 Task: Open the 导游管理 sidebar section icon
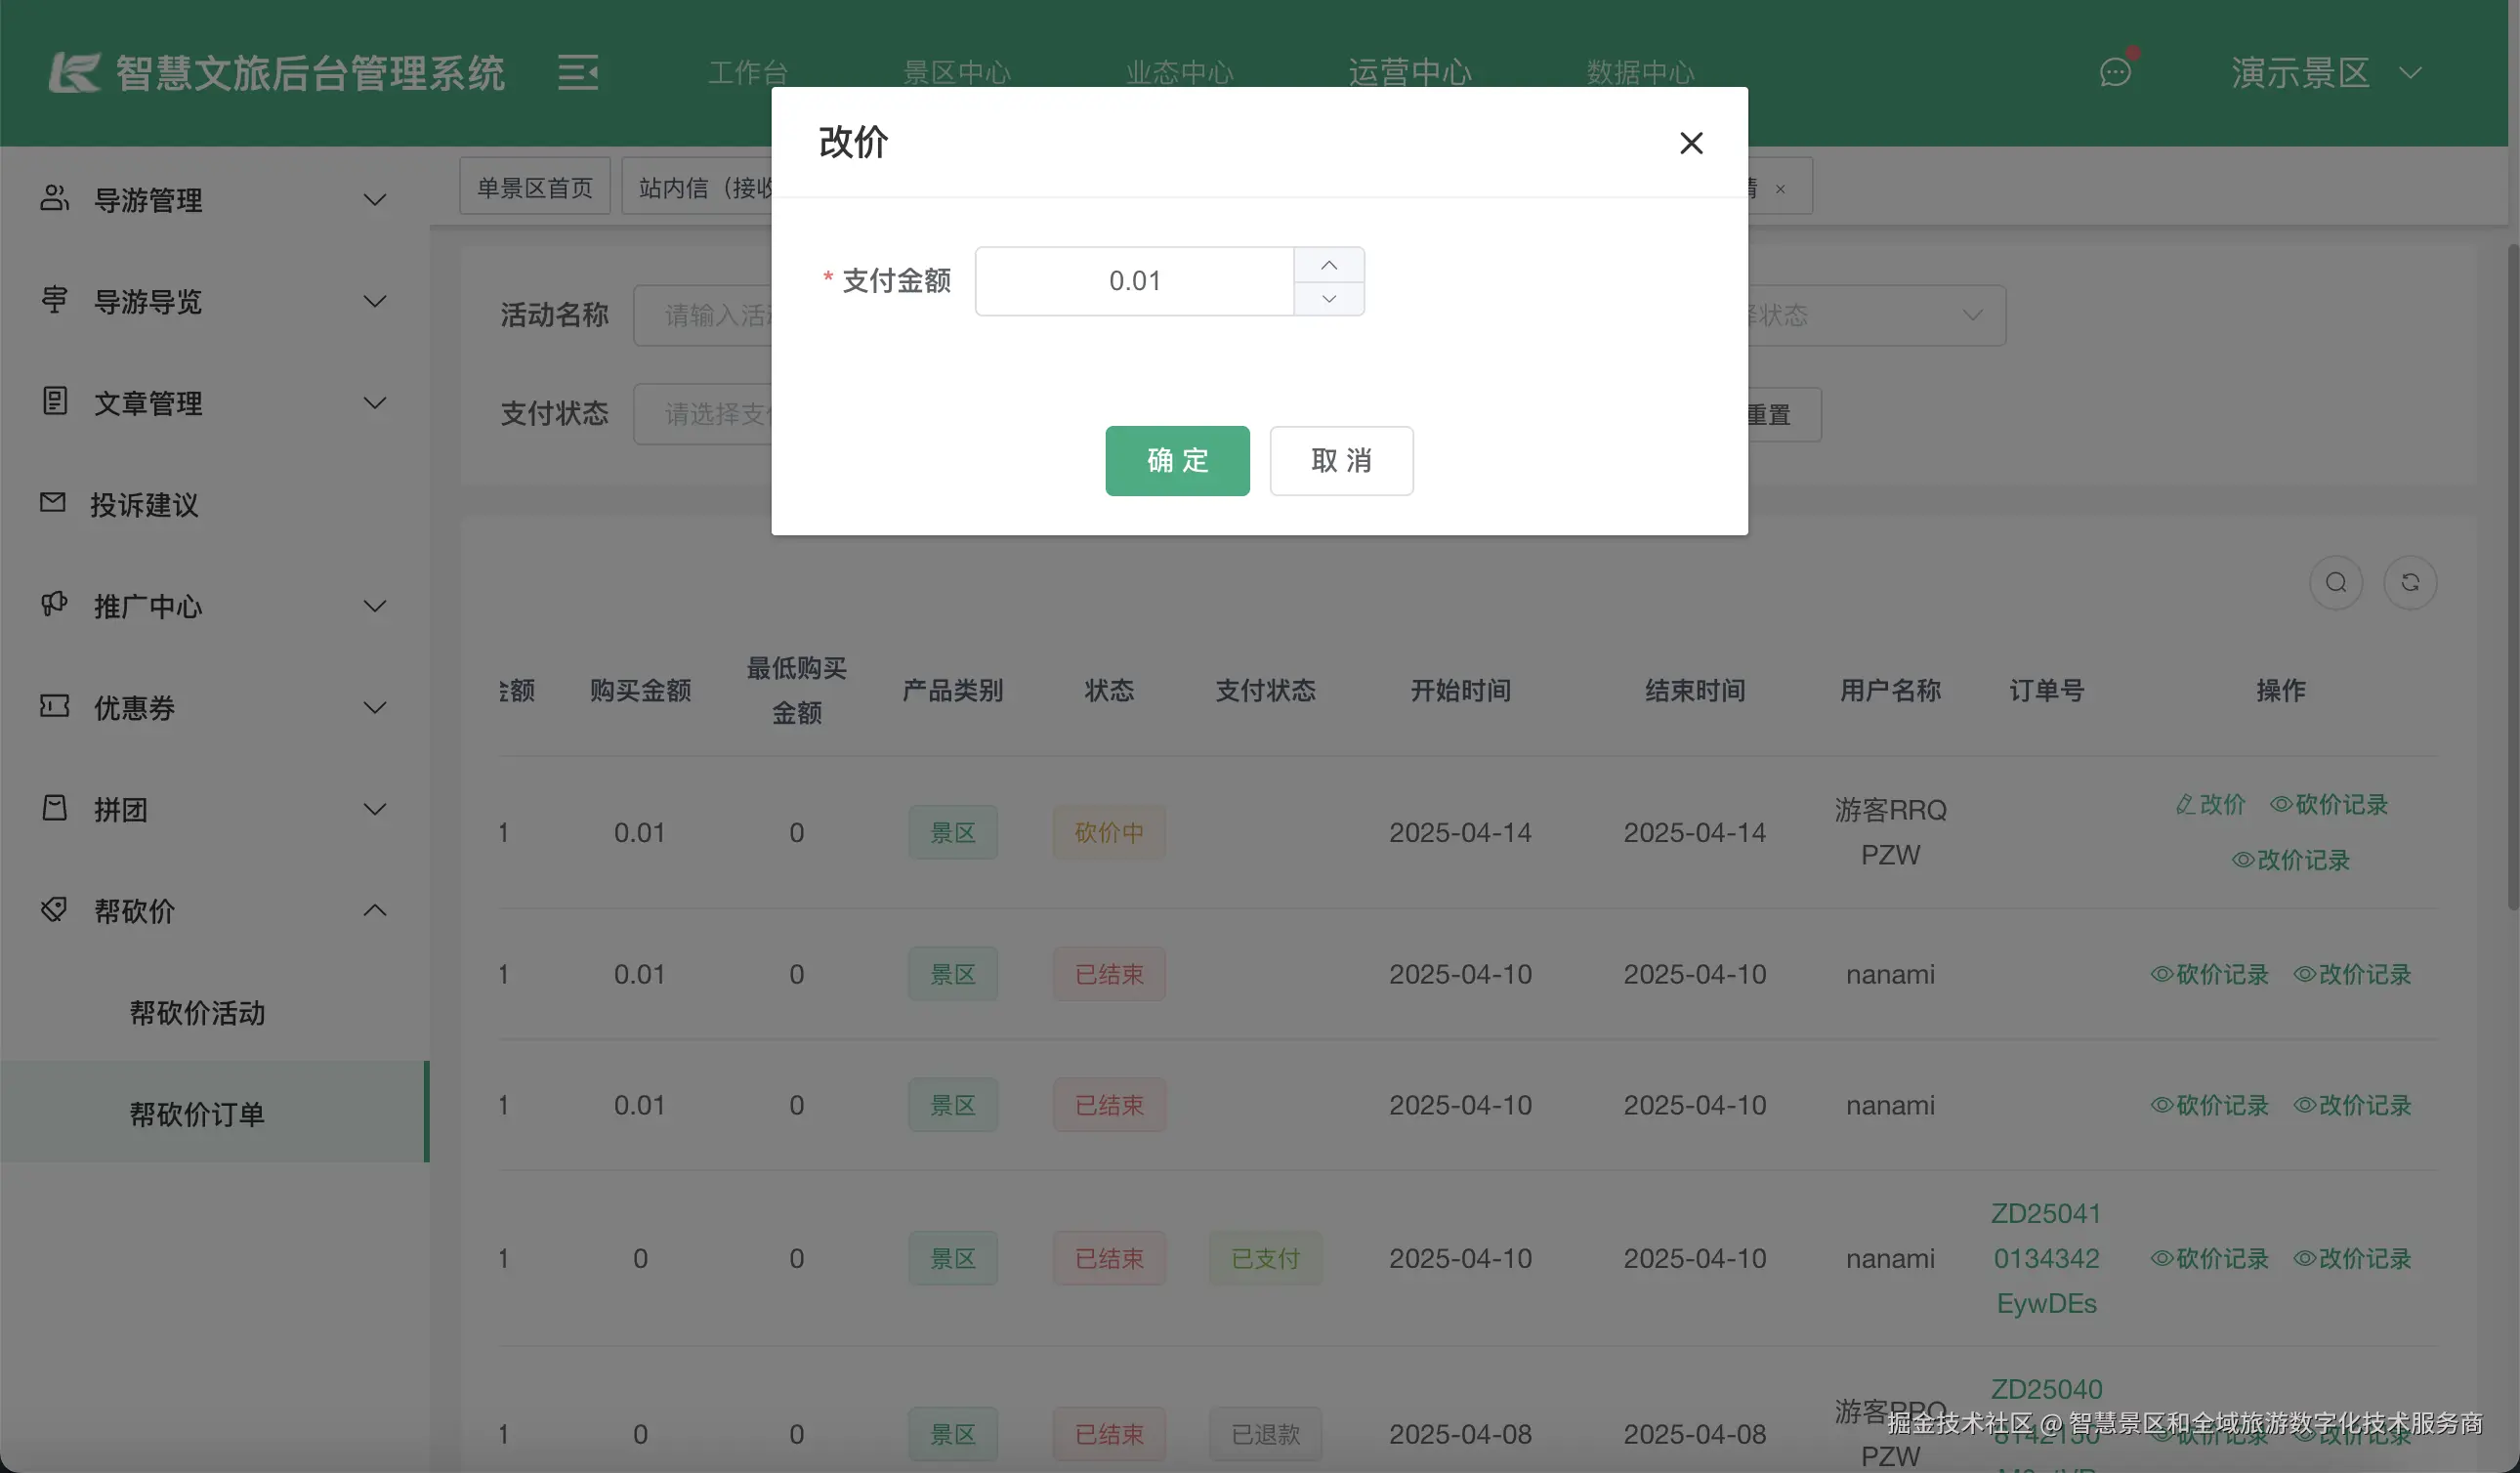(x=54, y=198)
